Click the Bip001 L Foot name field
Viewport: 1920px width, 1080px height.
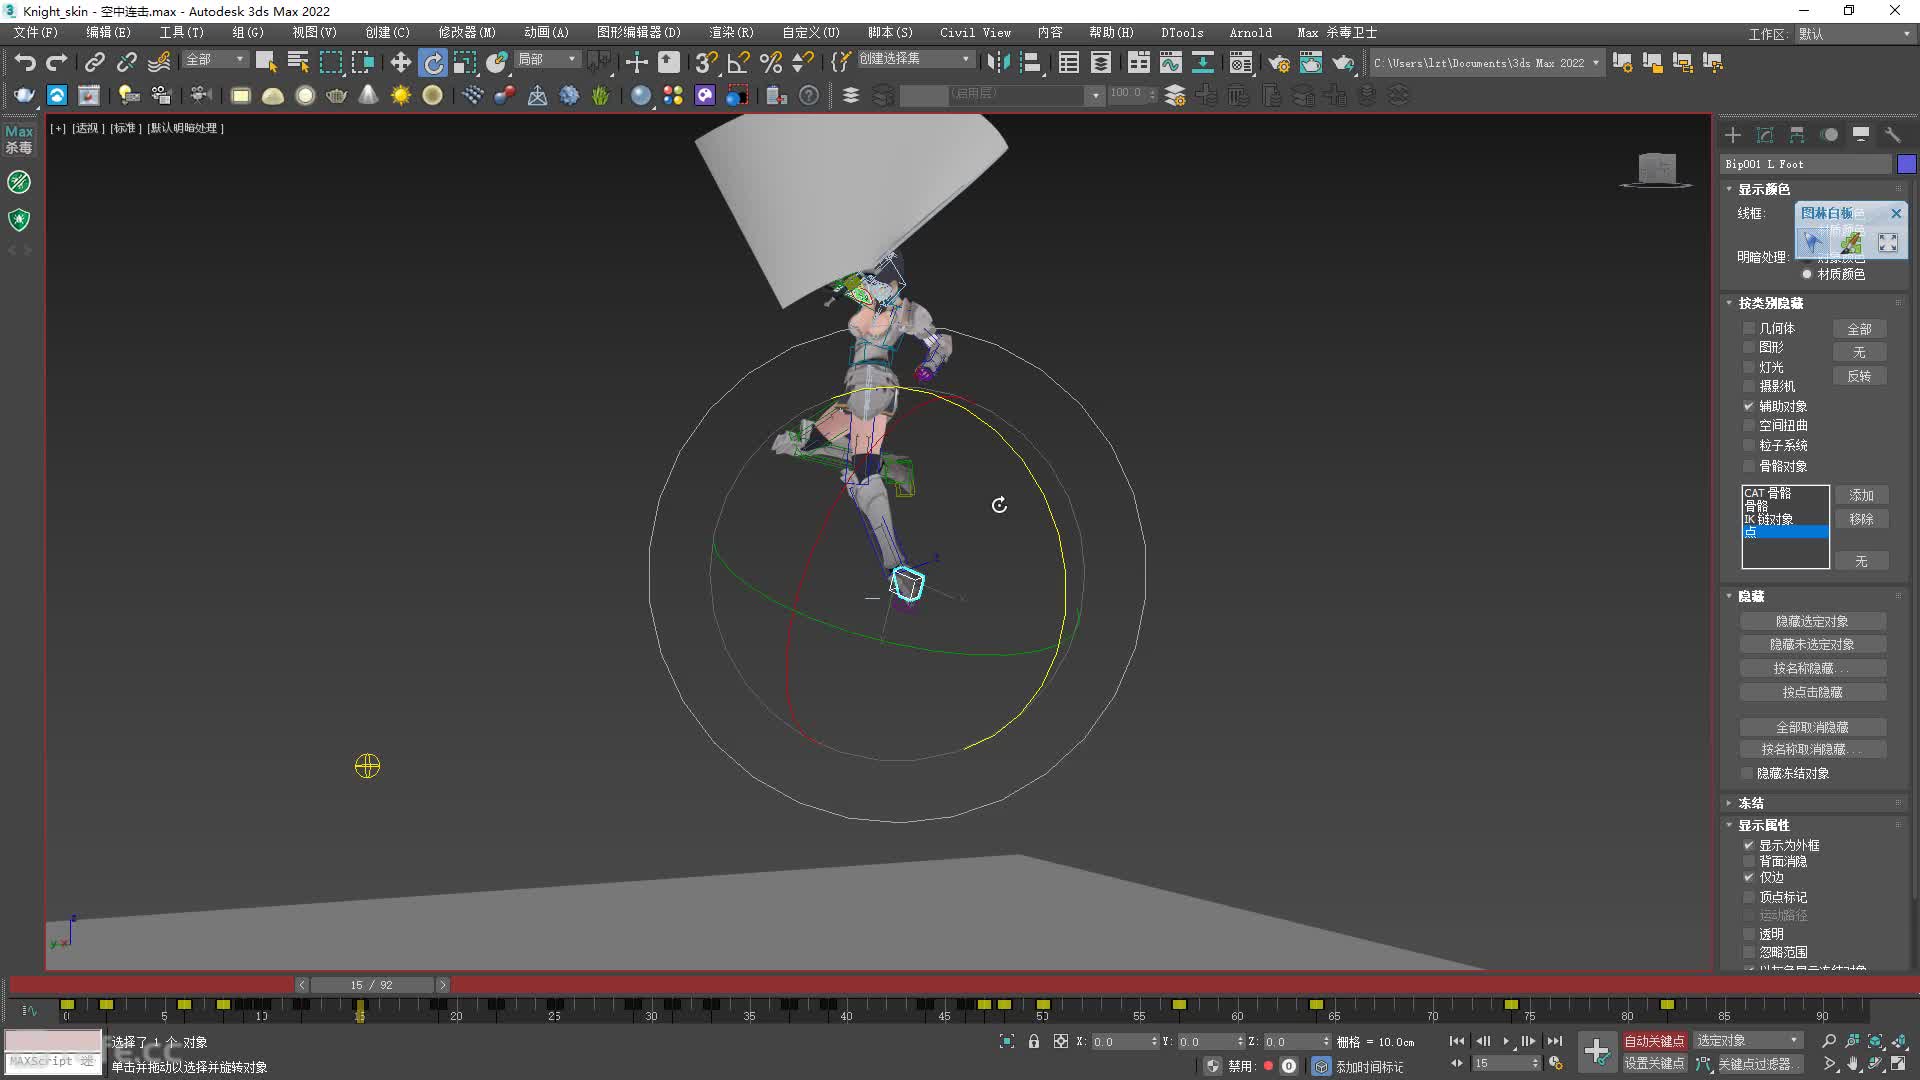(1807, 164)
